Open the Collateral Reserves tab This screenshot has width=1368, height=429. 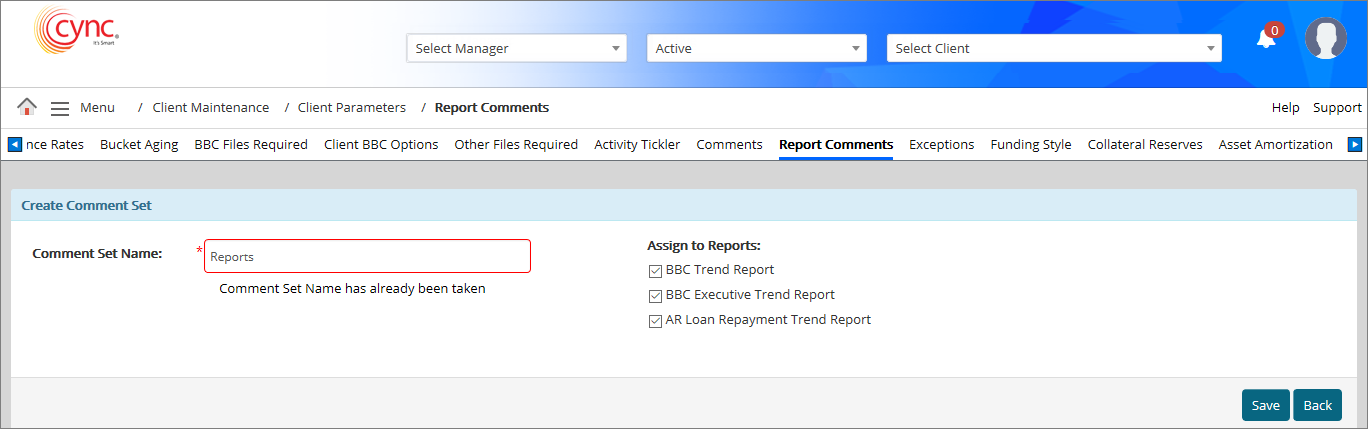tap(1144, 145)
